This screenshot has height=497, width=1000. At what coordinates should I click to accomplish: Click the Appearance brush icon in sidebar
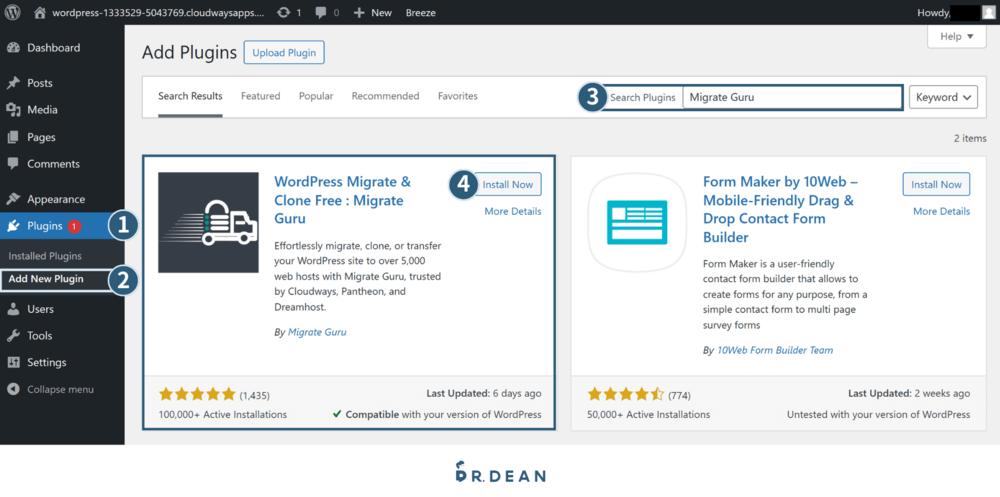coord(13,199)
